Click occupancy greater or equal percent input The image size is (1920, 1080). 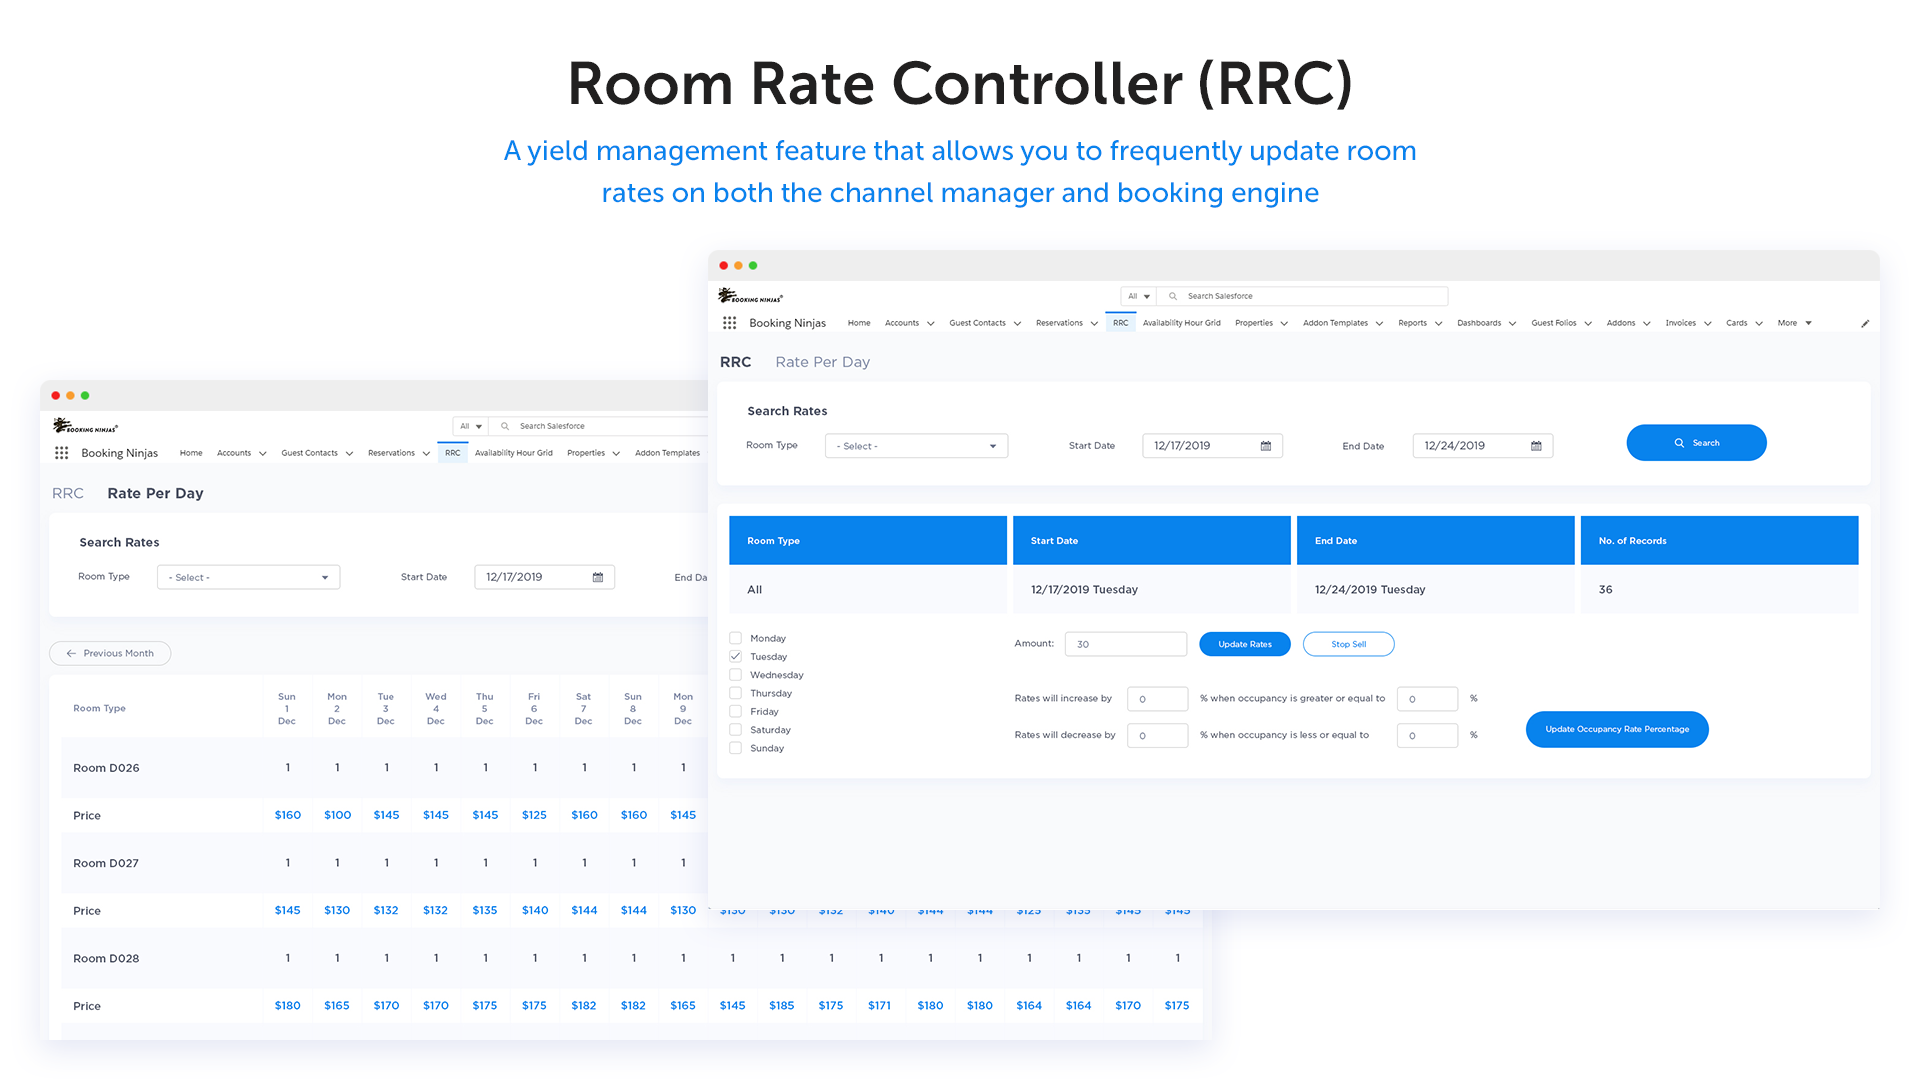(x=1427, y=699)
